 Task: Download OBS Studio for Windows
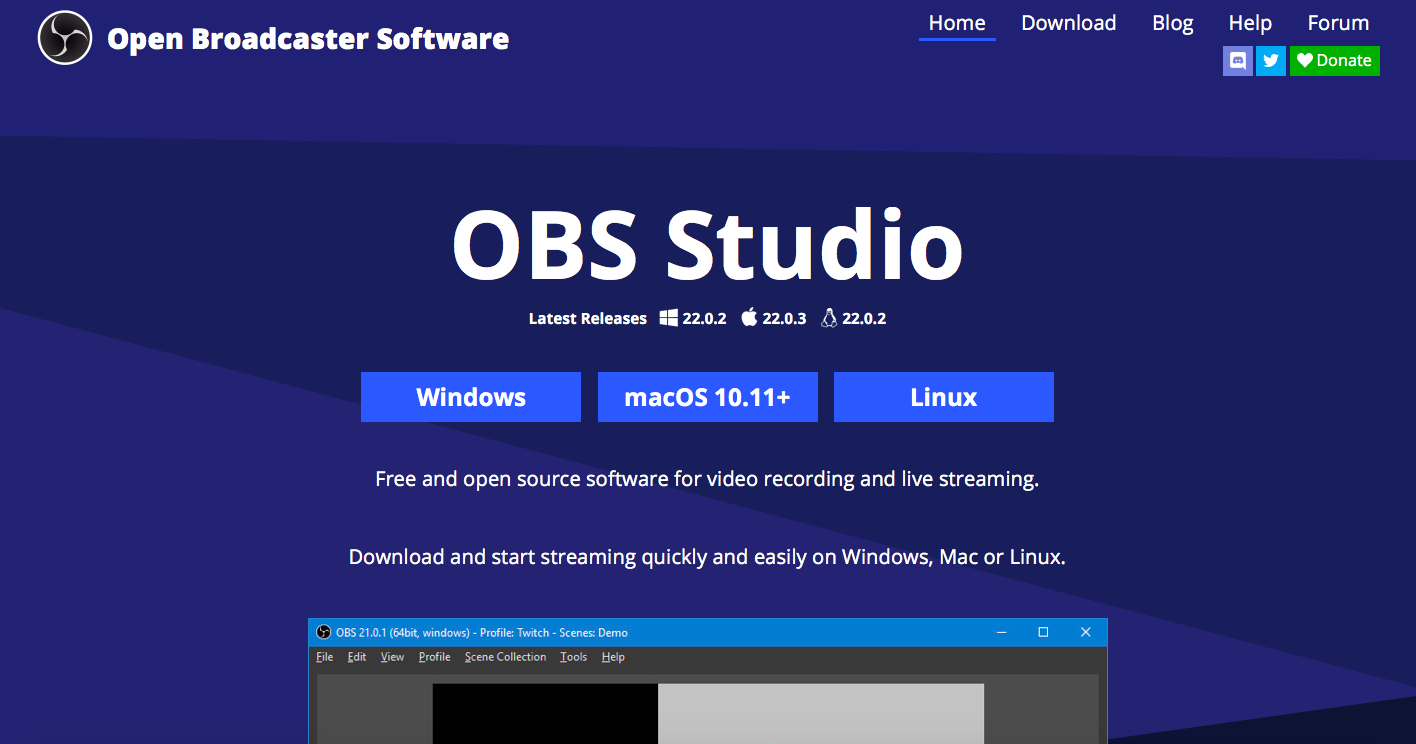[470, 397]
